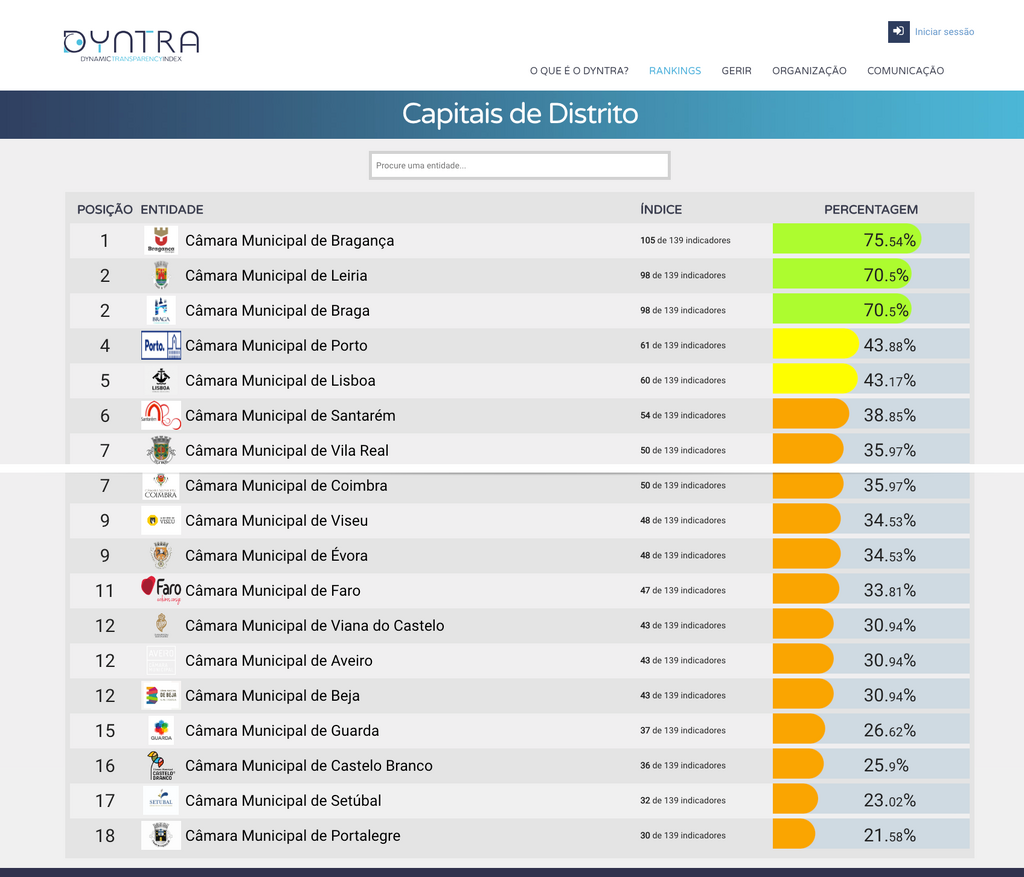The width and height of the screenshot is (1024, 877).
Task: Open Câmara Municipal de Portalegre
Action: pyautogui.click(x=293, y=835)
